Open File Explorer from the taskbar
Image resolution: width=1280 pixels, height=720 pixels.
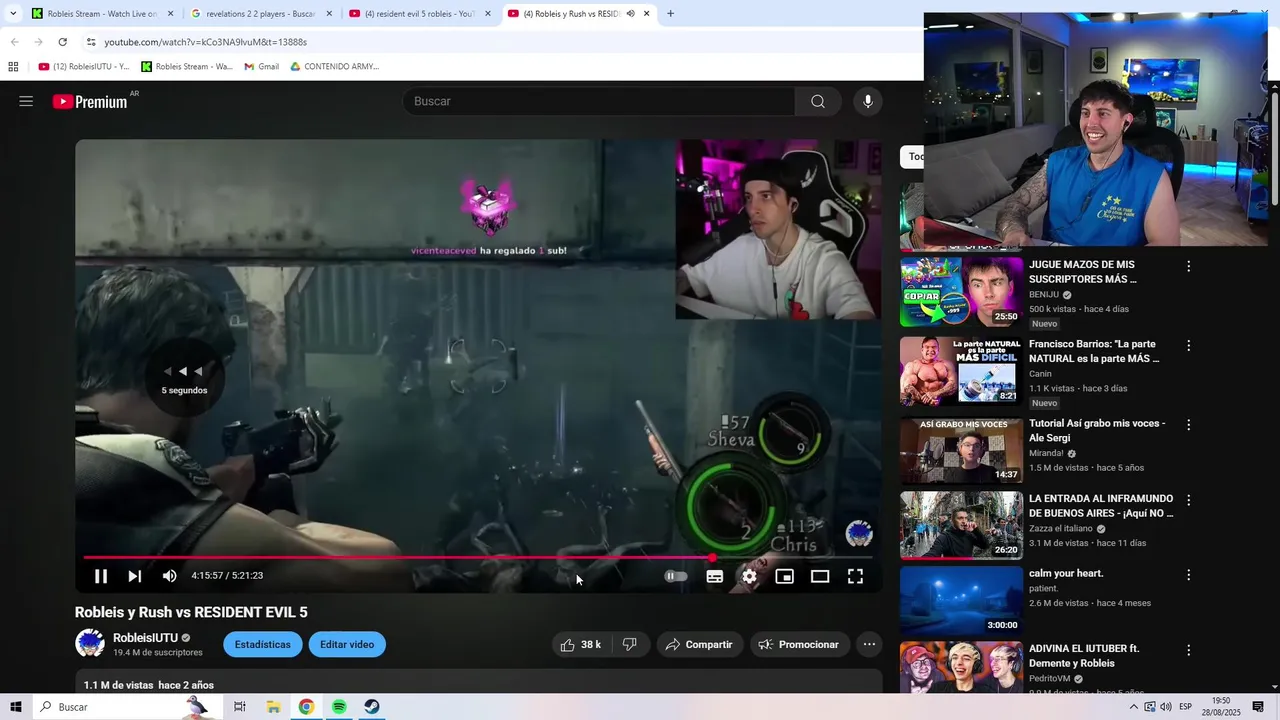273,707
